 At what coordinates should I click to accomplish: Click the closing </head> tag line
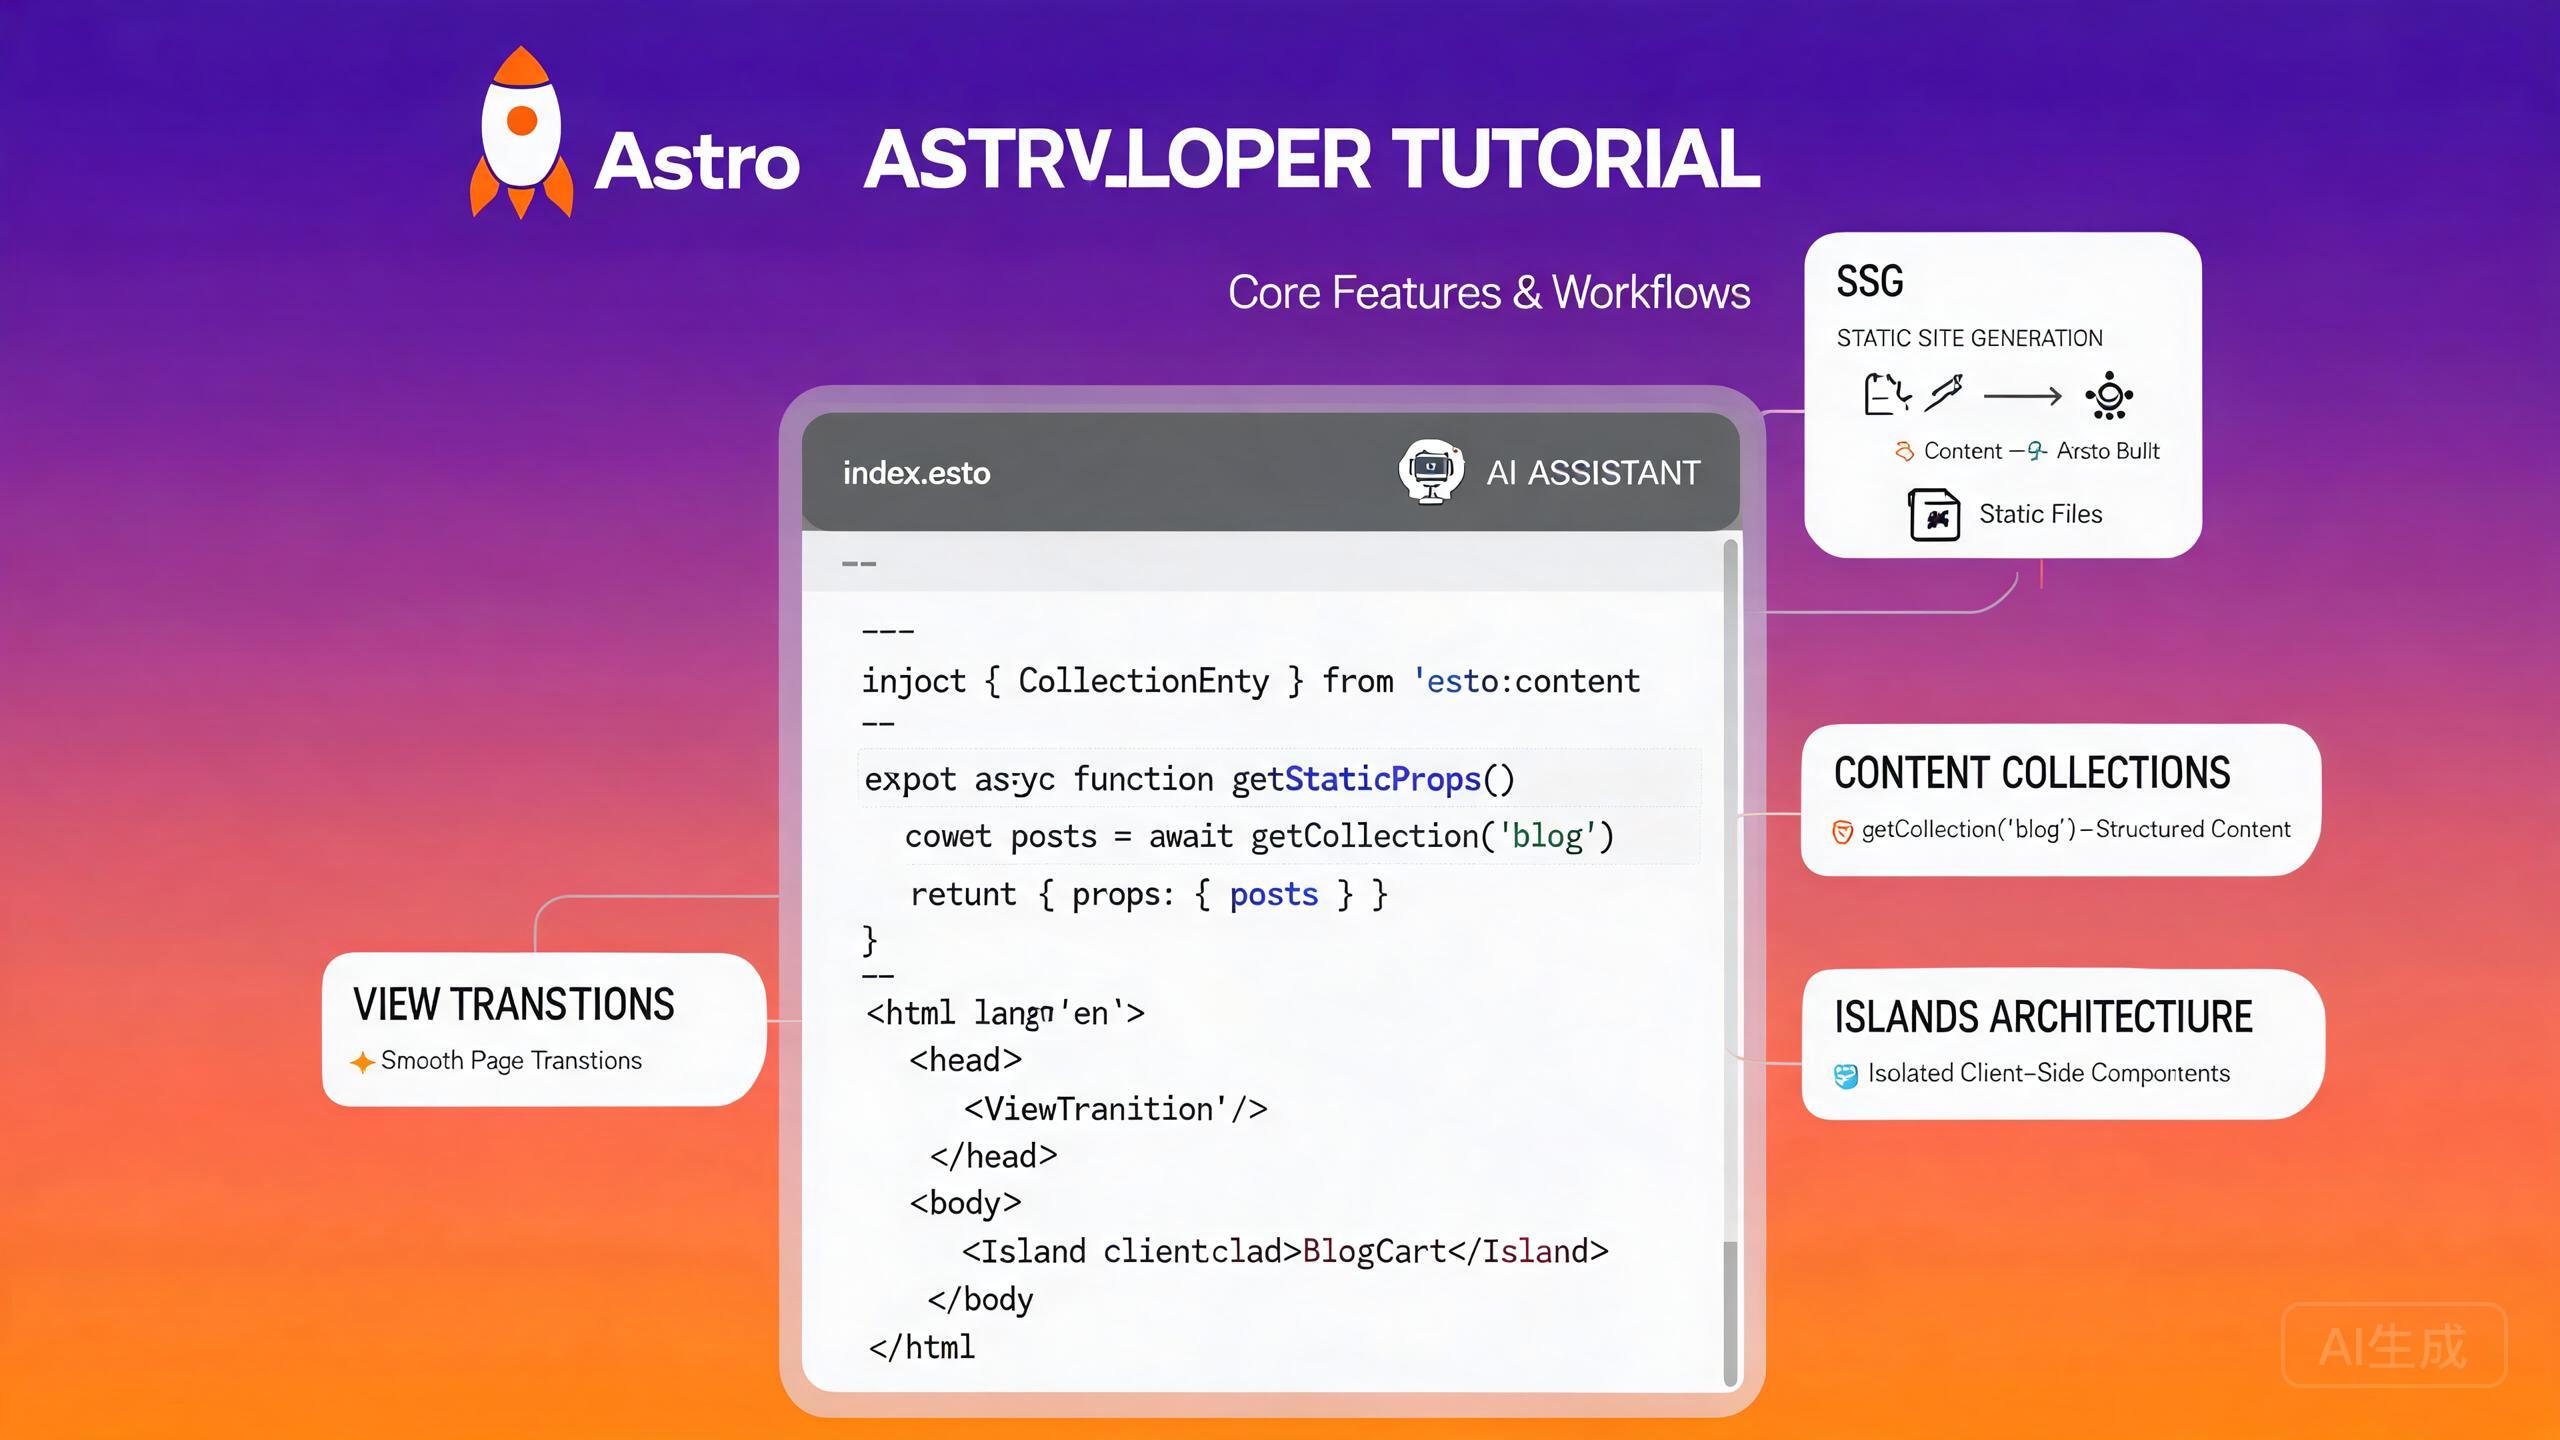pyautogui.click(x=993, y=1156)
